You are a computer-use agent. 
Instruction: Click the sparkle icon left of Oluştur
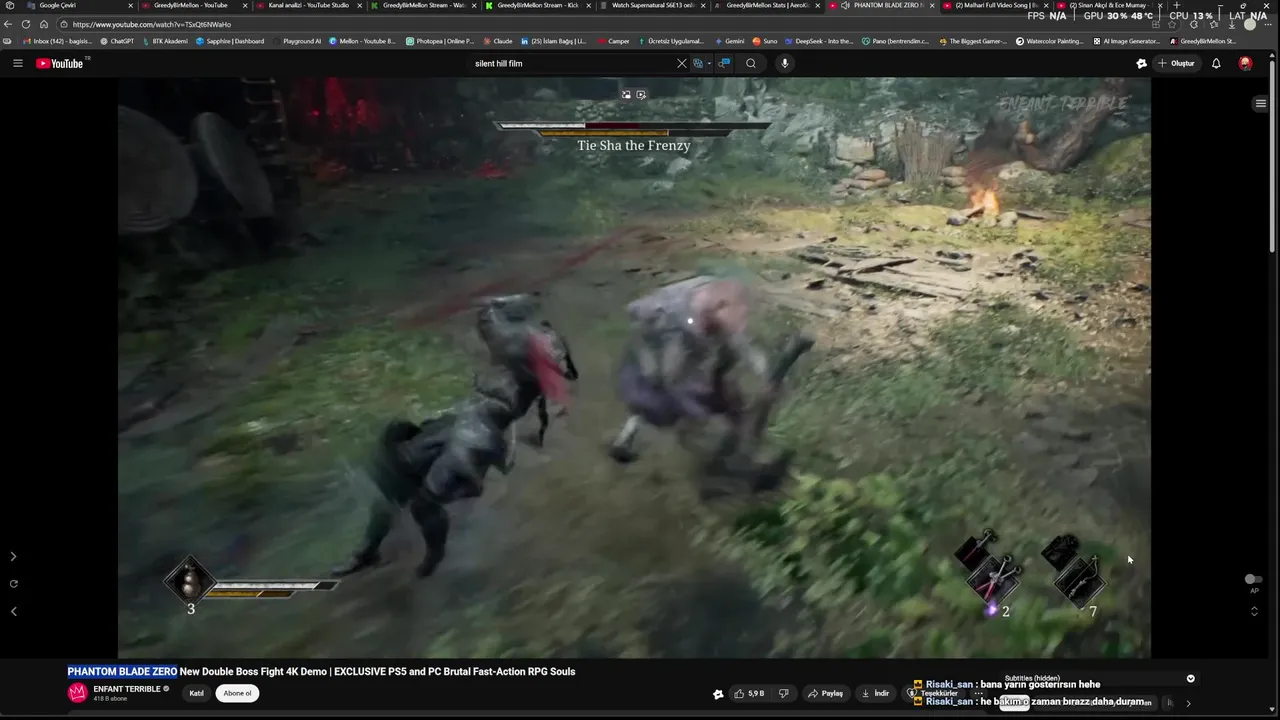1141,63
